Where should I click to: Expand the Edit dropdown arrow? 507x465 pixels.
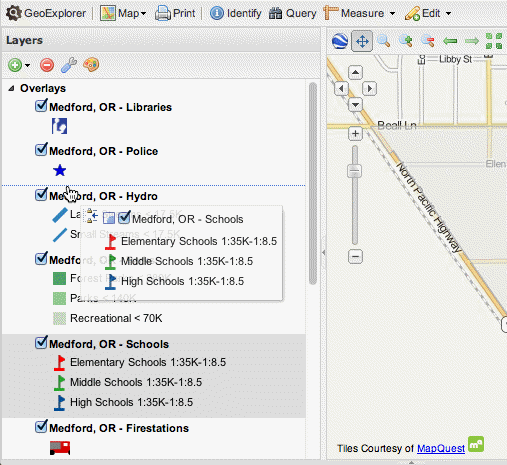pos(448,13)
